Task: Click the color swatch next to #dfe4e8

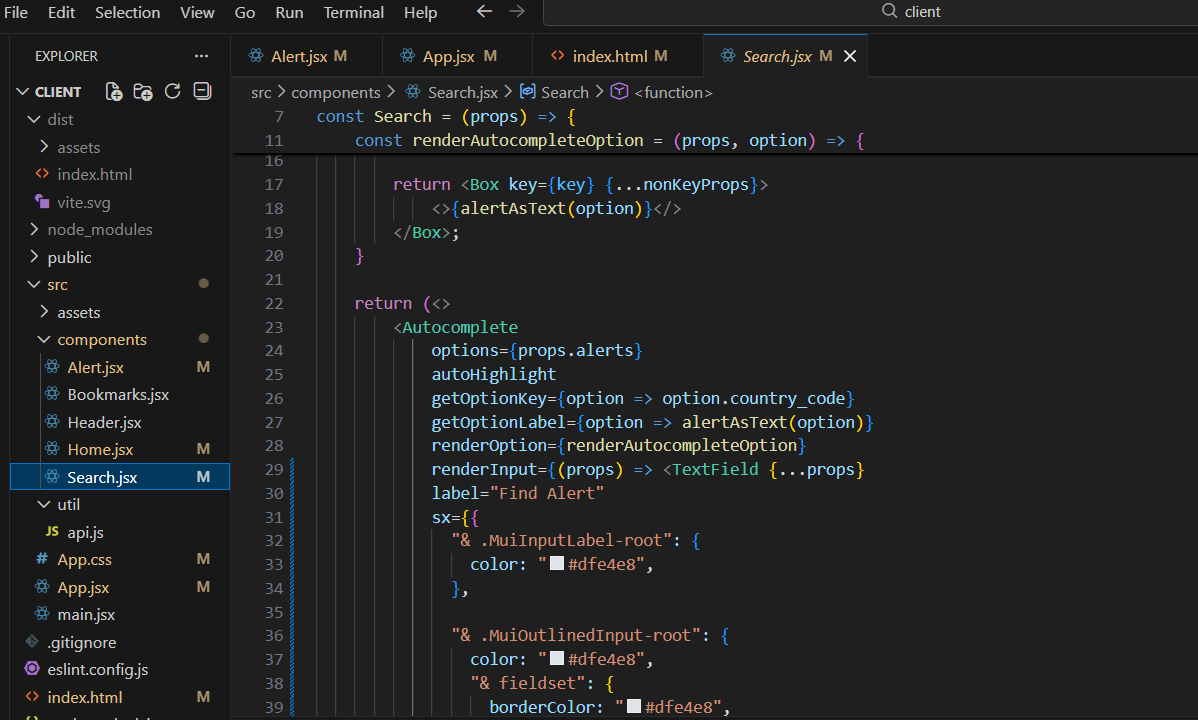Action: tap(556, 563)
